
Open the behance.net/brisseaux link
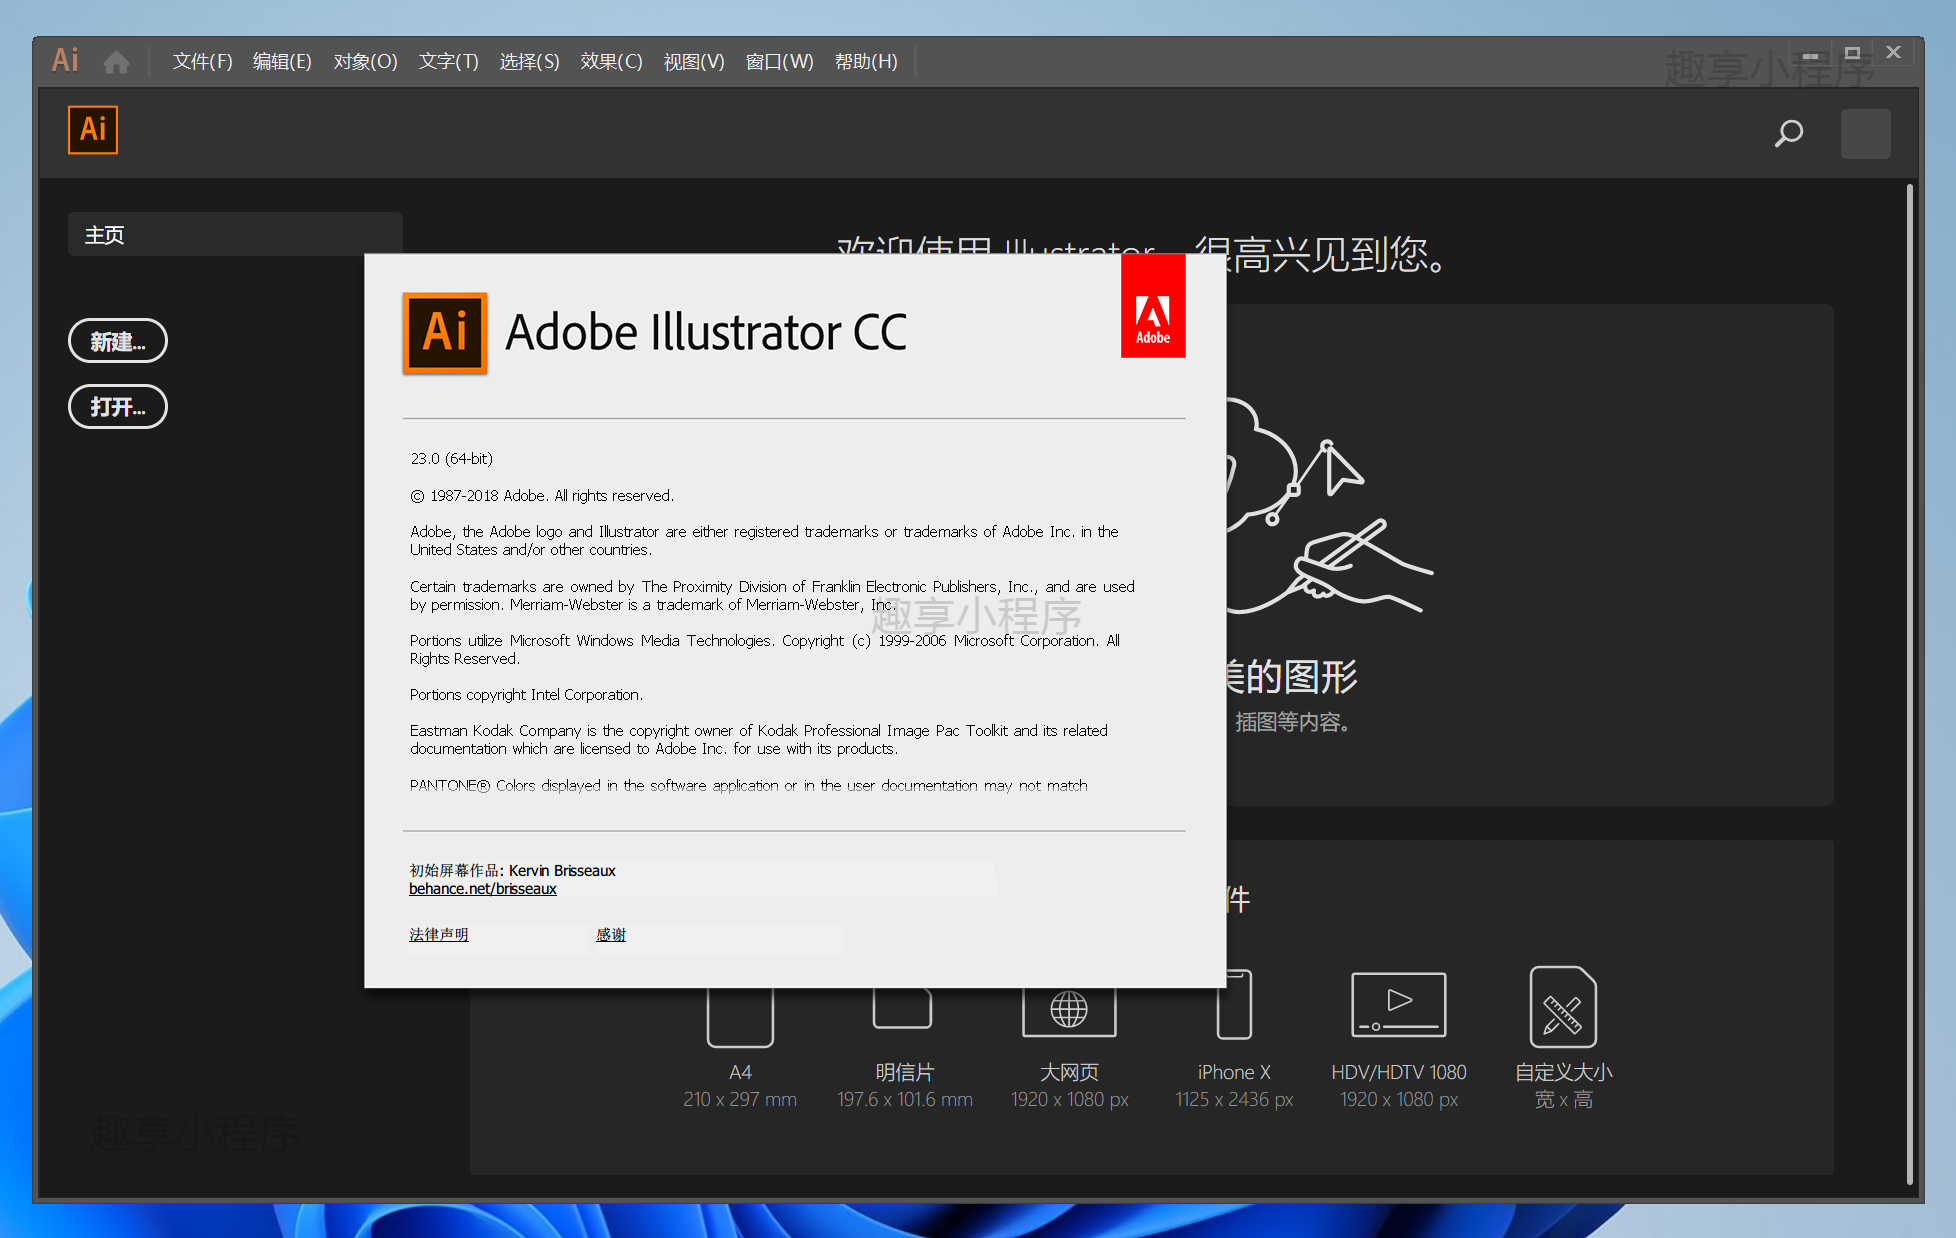click(483, 889)
